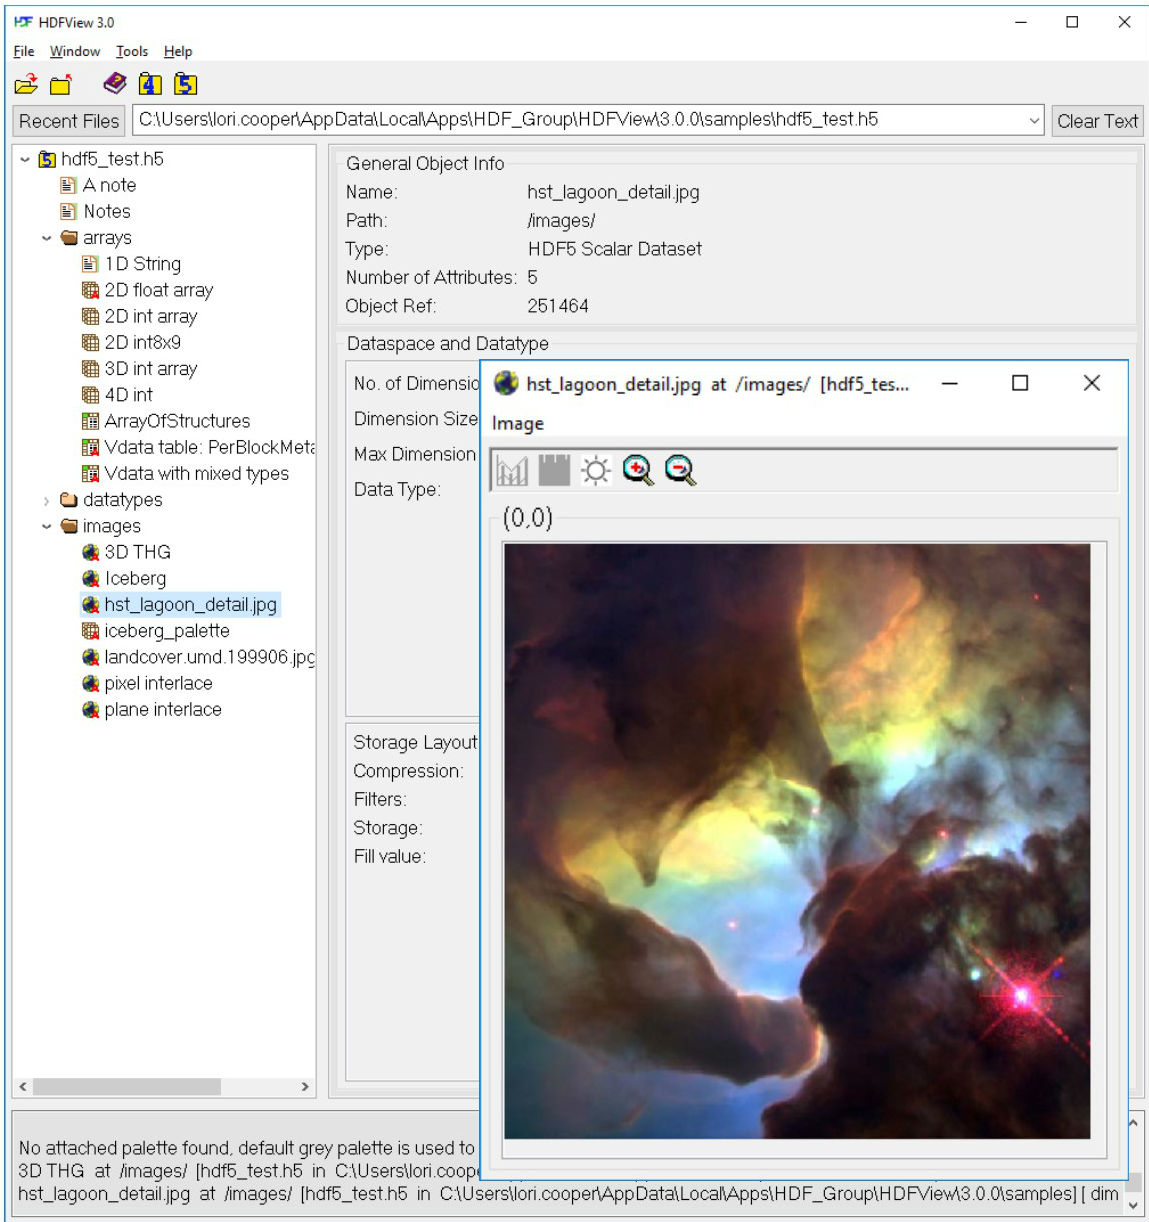Collapse the images folder

(47, 526)
